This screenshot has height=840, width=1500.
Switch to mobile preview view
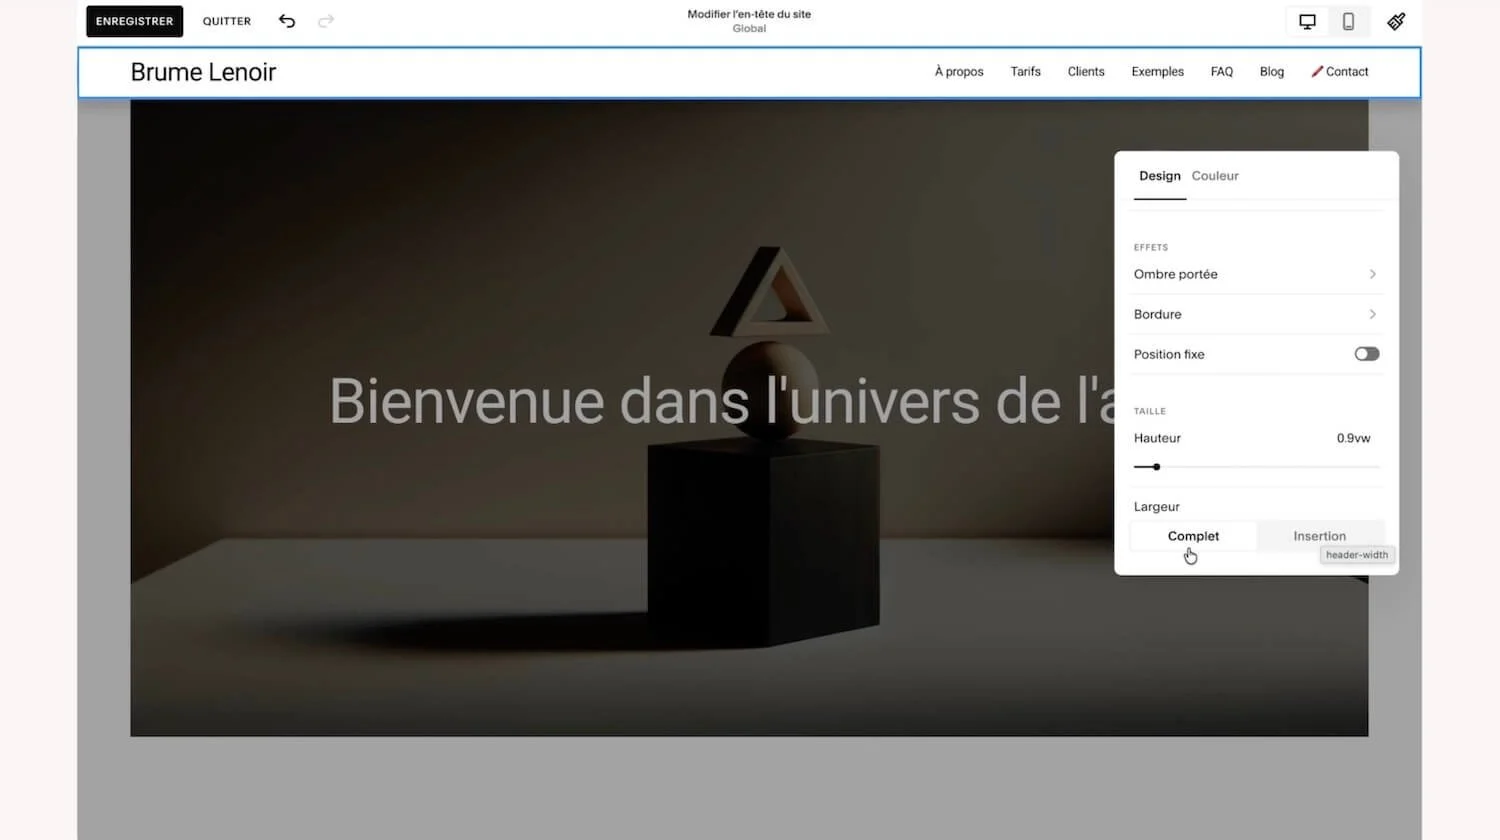[x=1348, y=21]
